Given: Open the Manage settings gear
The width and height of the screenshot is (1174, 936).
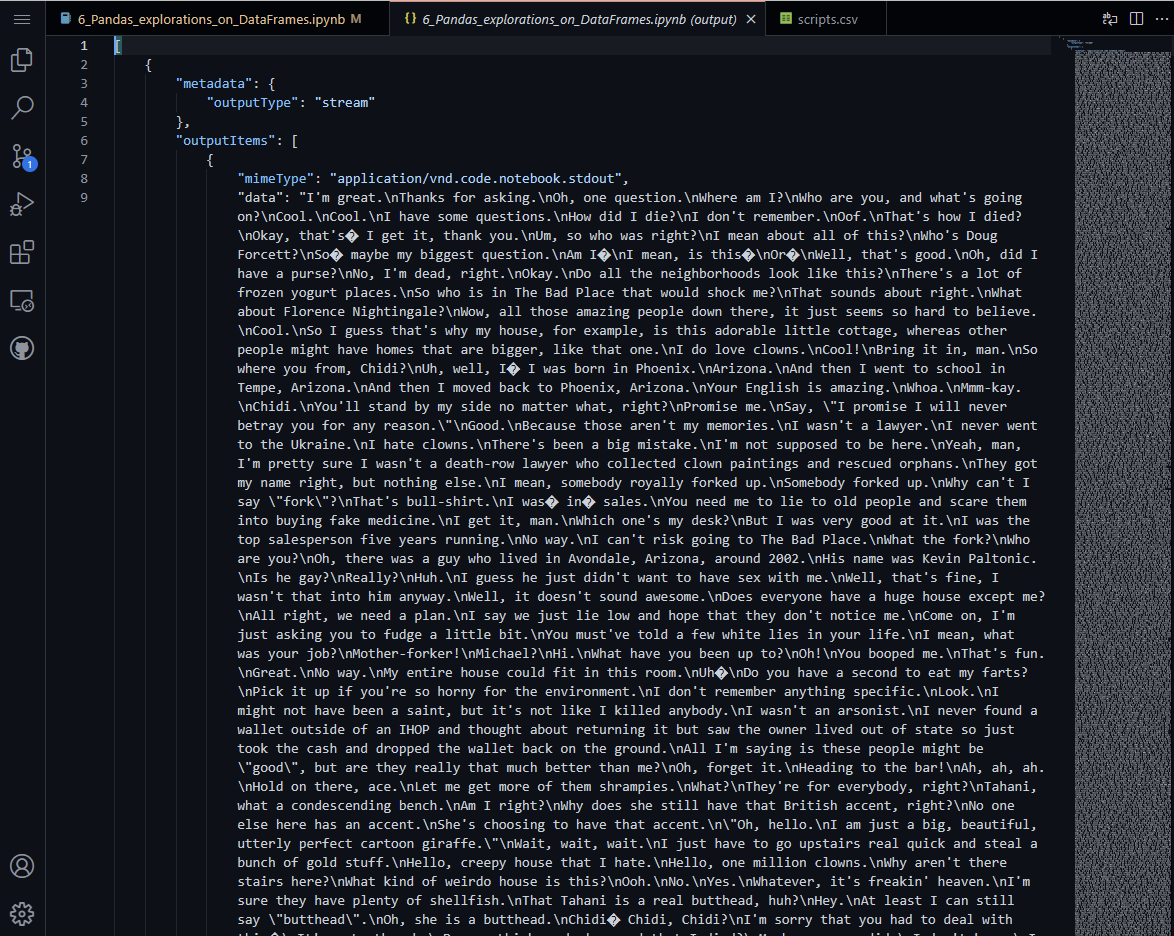Looking at the screenshot, I should pos(22,914).
